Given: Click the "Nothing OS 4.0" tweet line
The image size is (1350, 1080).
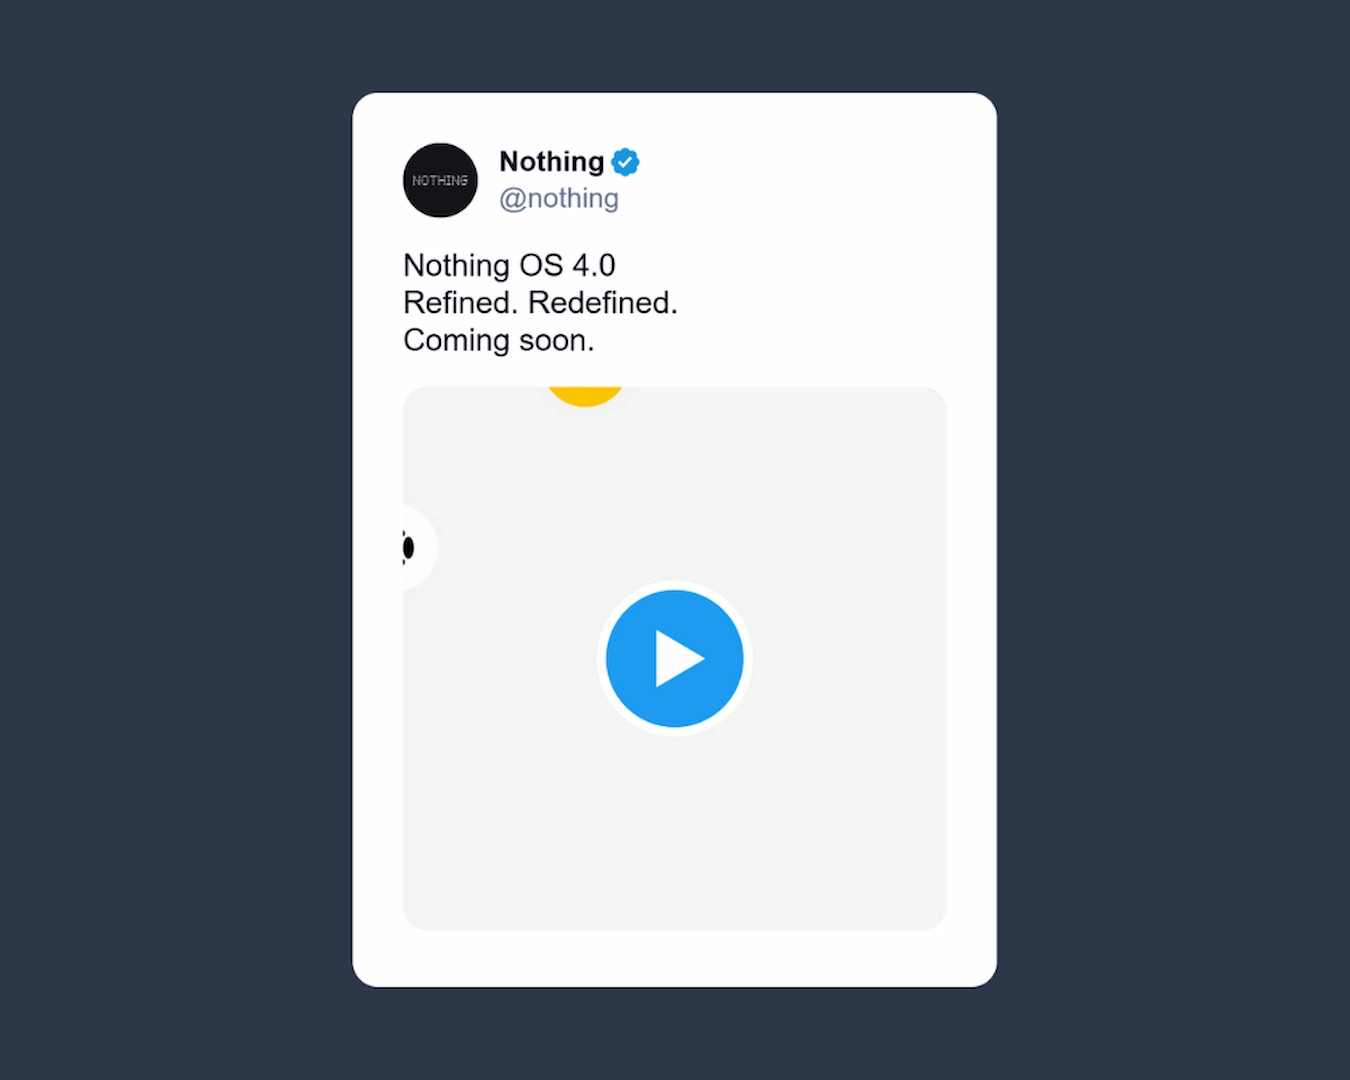Looking at the screenshot, I should [509, 265].
